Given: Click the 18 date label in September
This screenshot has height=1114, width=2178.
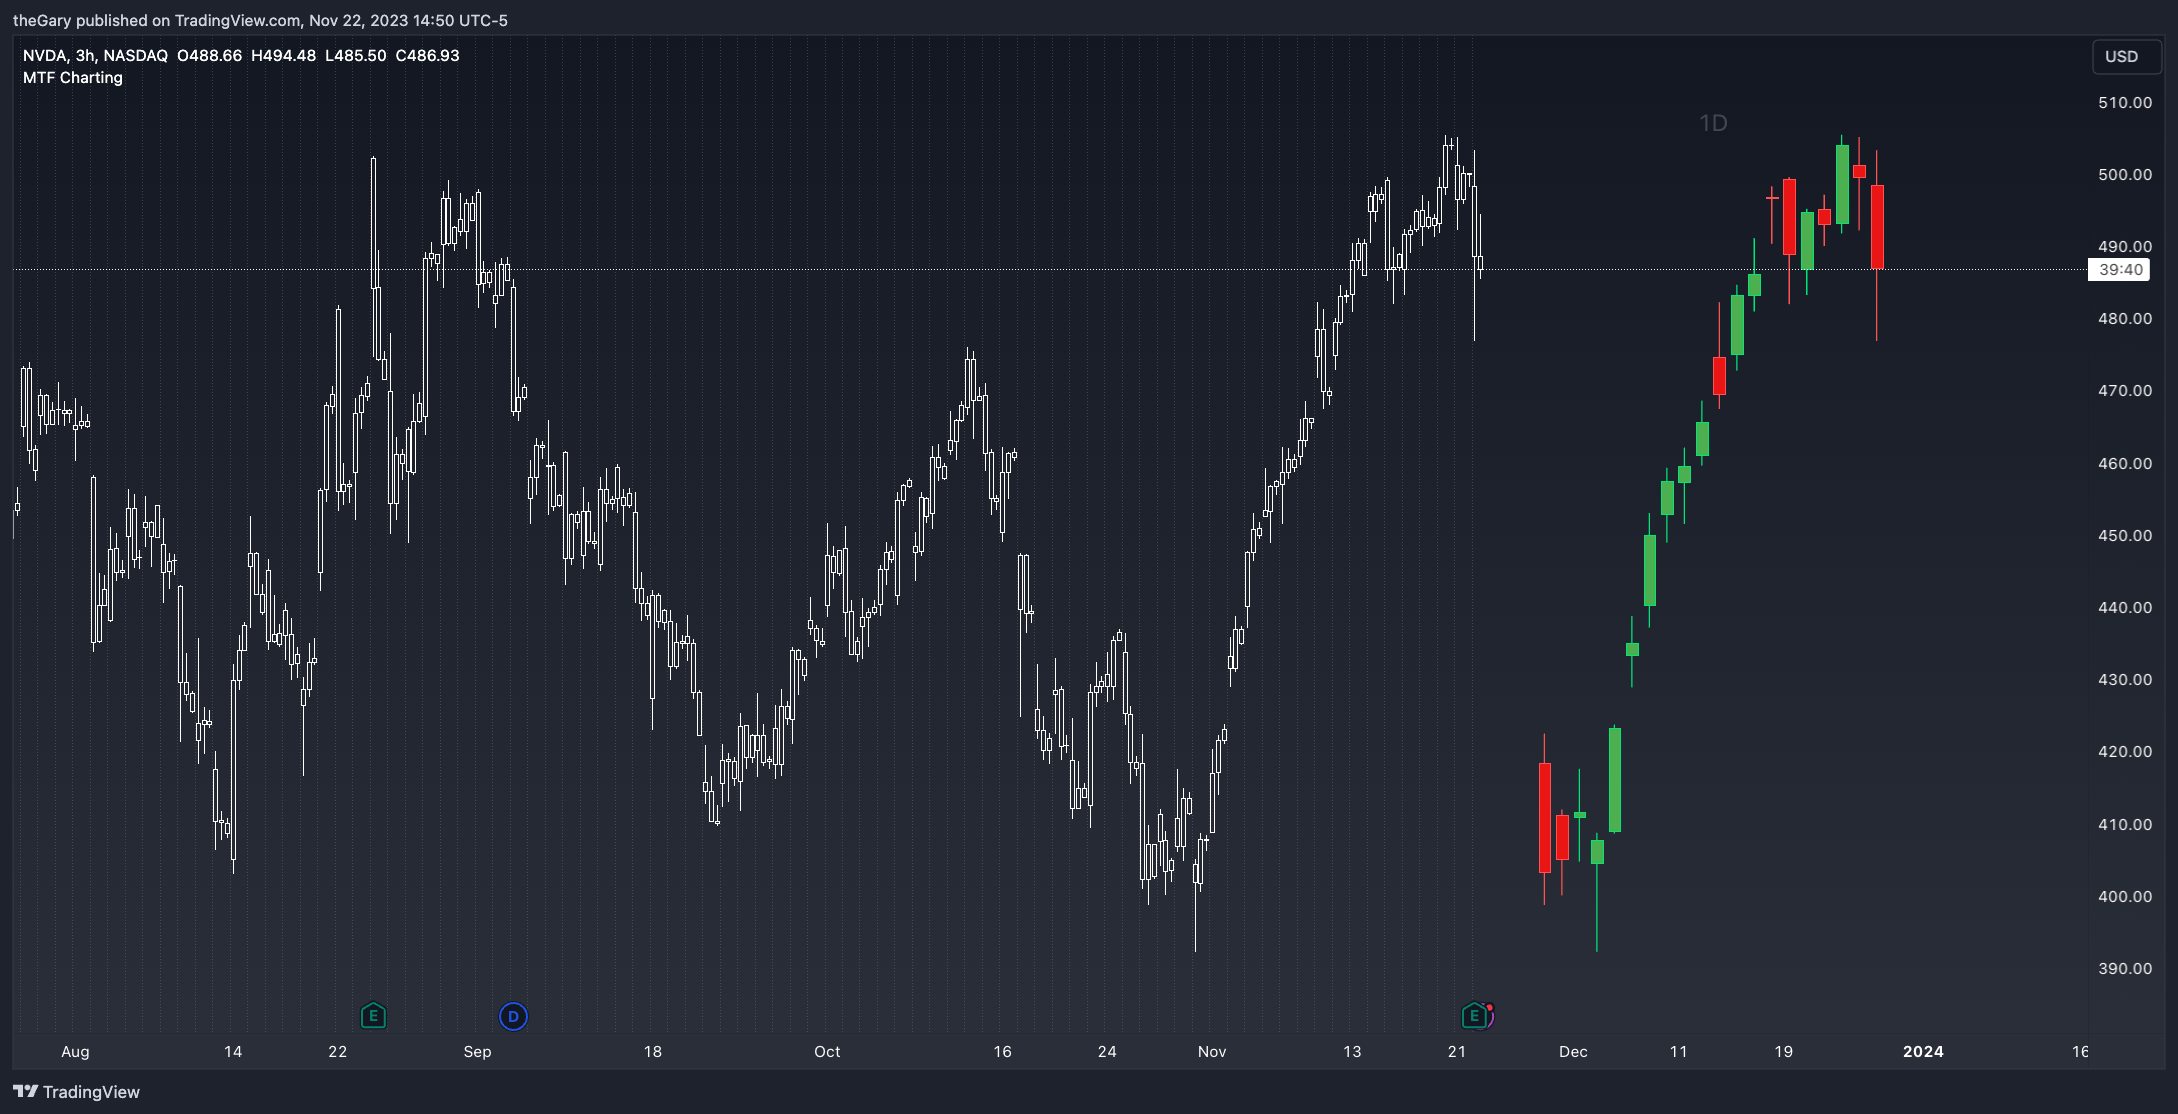Looking at the screenshot, I should tap(653, 1052).
